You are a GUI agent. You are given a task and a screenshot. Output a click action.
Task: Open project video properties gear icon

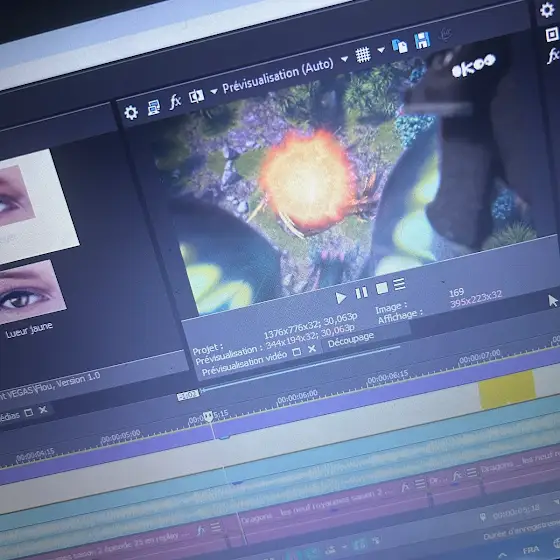(x=131, y=113)
